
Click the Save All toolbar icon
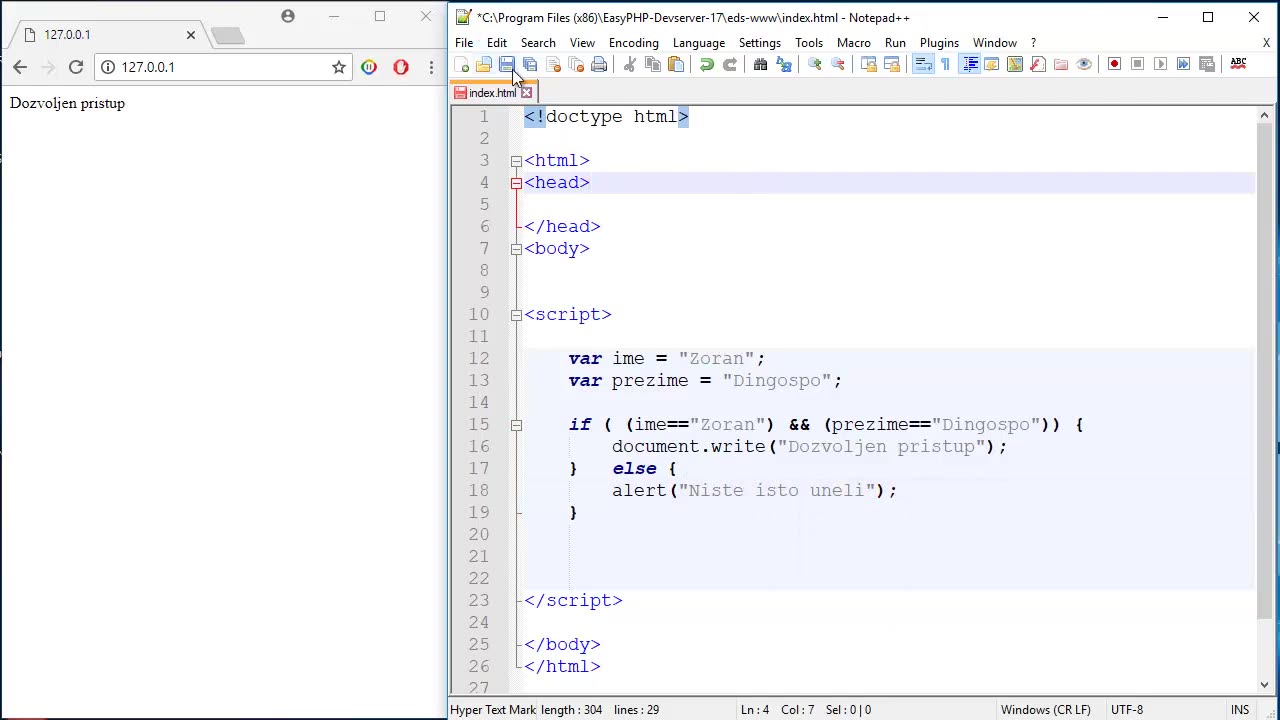tap(530, 64)
